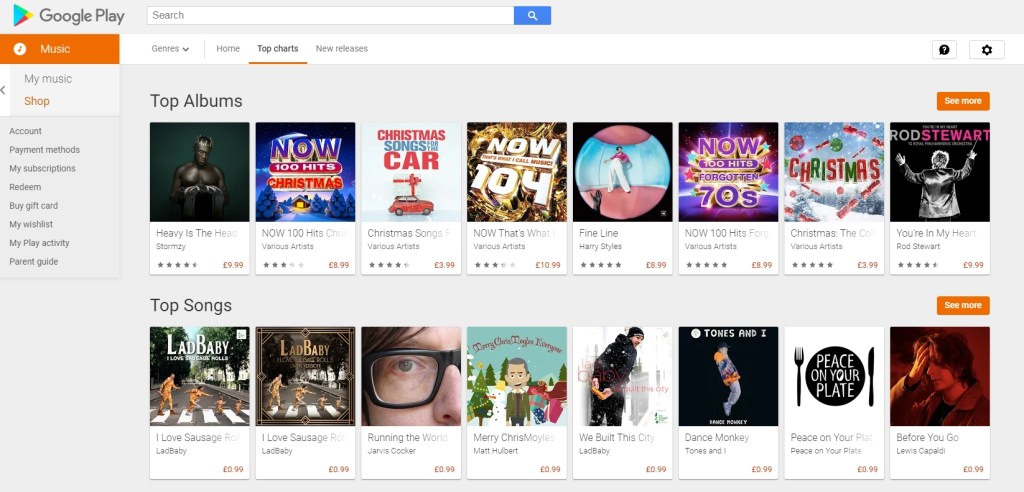The height and width of the screenshot is (492, 1024).
Task: Click the blue search magnifier button
Action: [532, 15]
